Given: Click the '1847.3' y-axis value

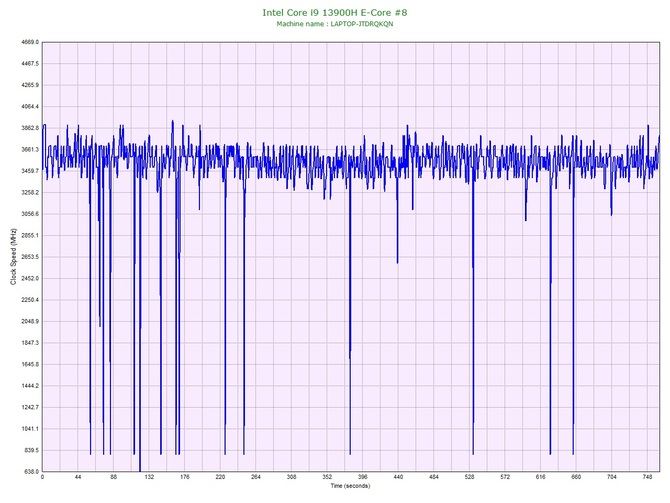Looking at the screenshot, I should tap(29, 343).
